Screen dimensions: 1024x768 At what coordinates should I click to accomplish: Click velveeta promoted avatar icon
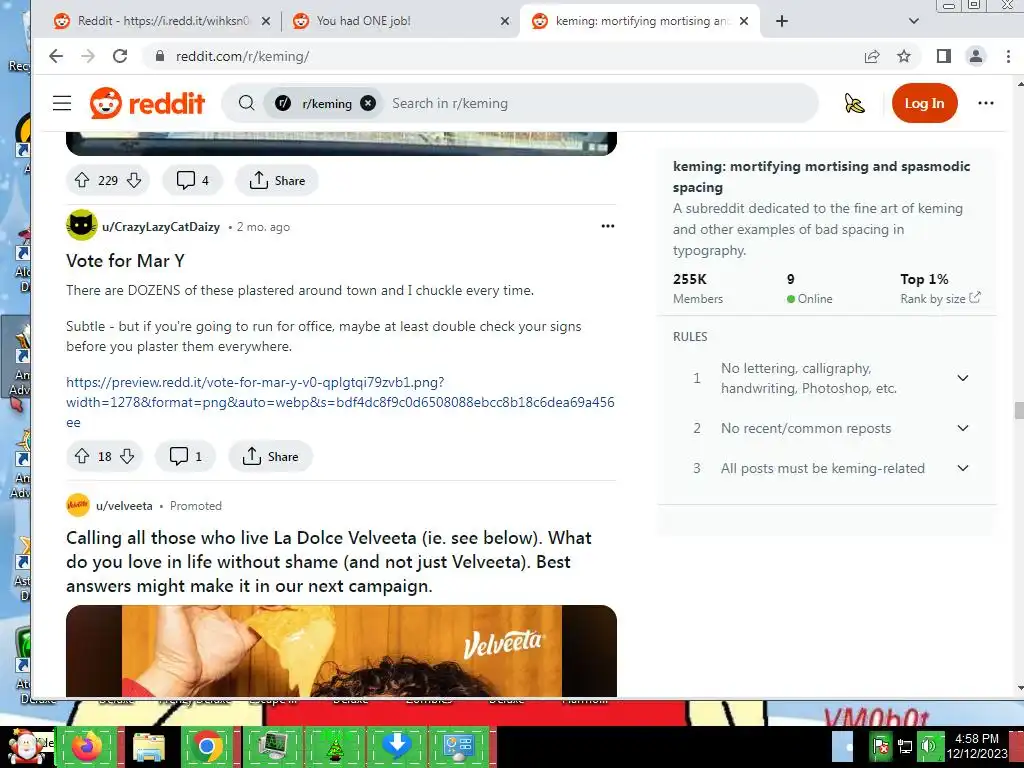tap(78, 505)
